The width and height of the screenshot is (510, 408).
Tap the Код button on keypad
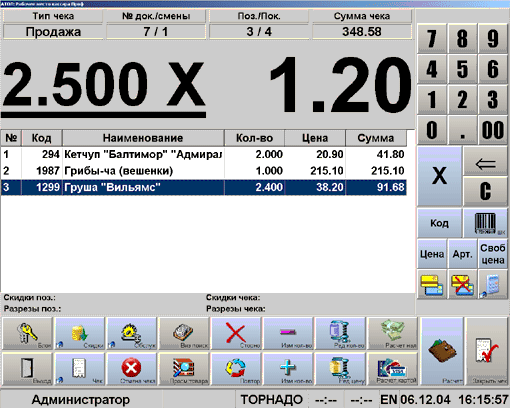coord(439,223)
